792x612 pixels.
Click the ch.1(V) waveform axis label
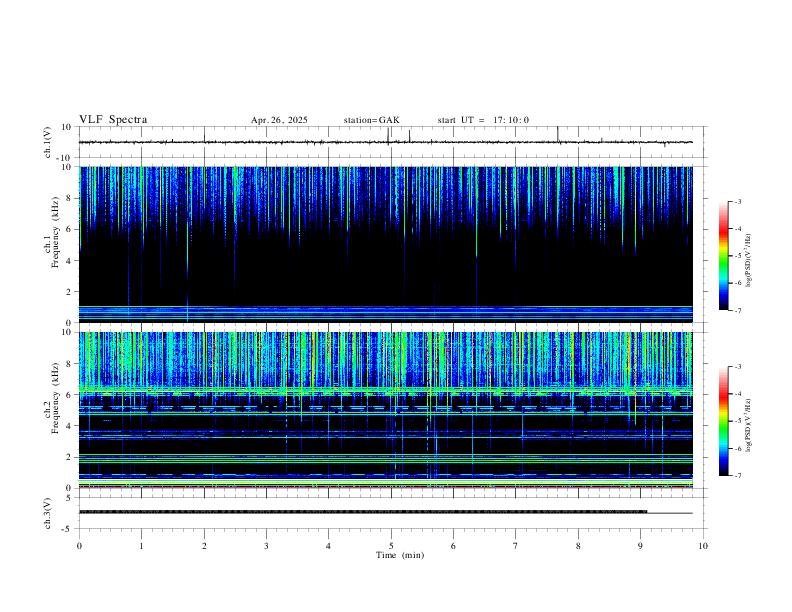[x=48, y=142]
